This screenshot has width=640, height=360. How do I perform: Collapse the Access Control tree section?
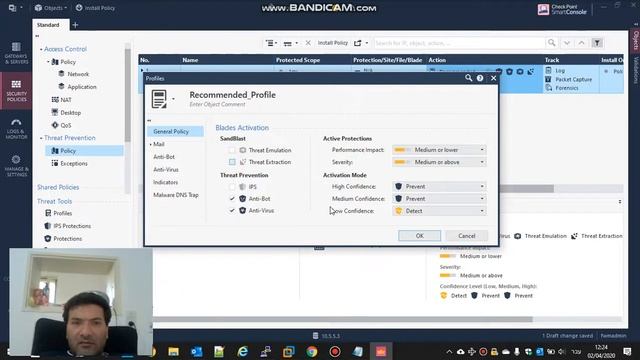(x=41, y=49)
